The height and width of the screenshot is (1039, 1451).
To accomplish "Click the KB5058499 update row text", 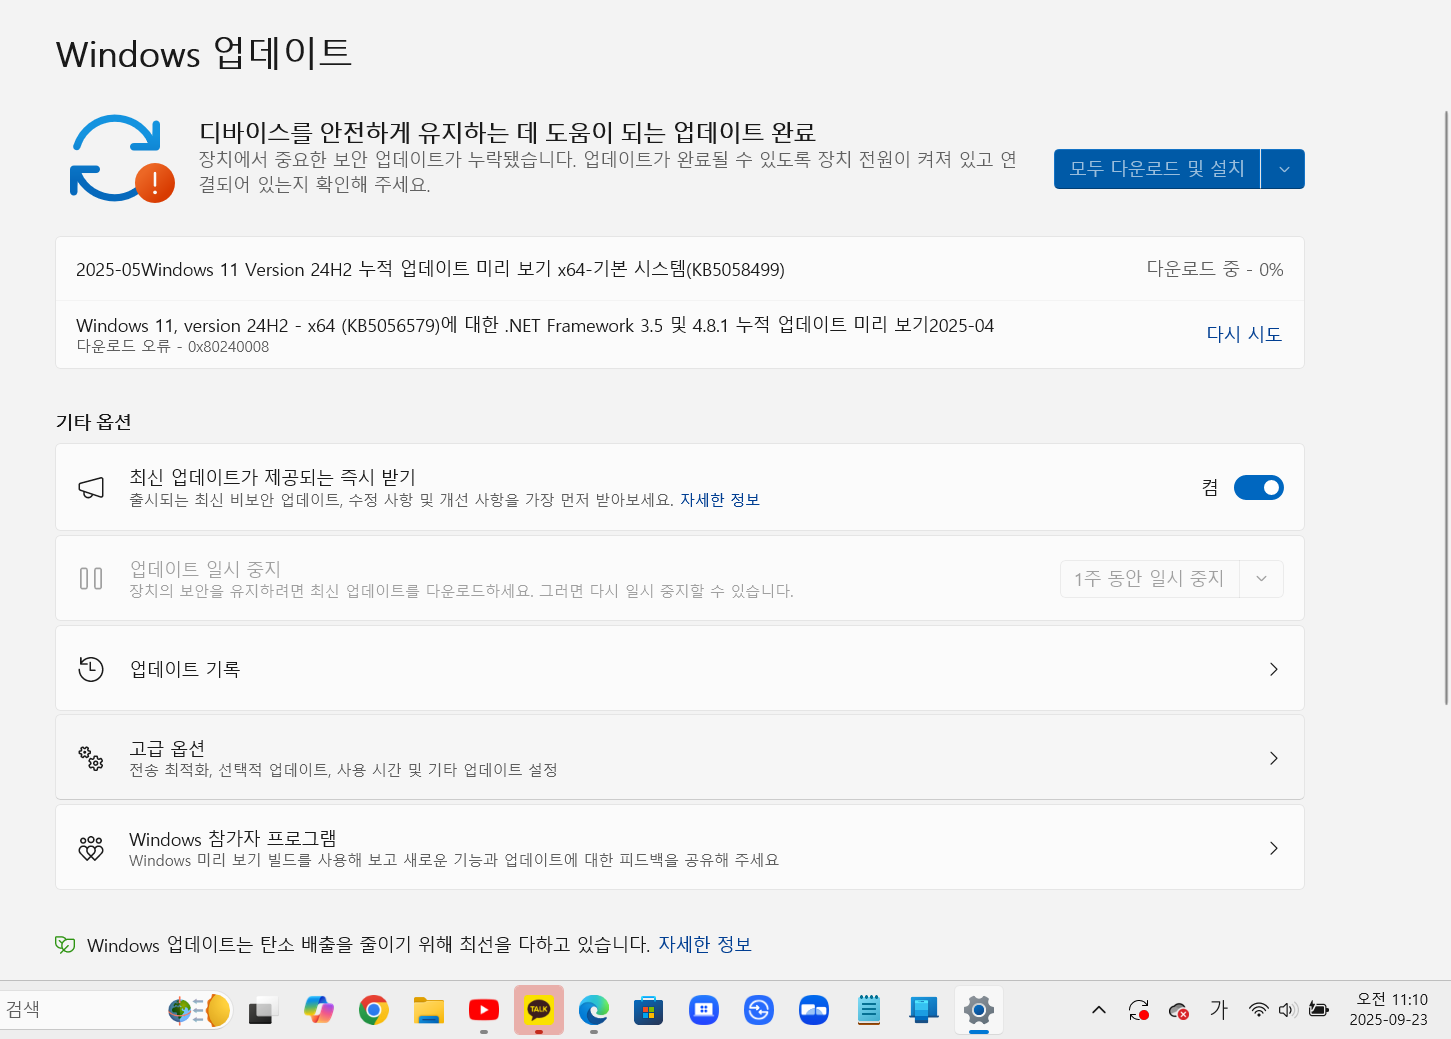I will click(x=430, y=269).
